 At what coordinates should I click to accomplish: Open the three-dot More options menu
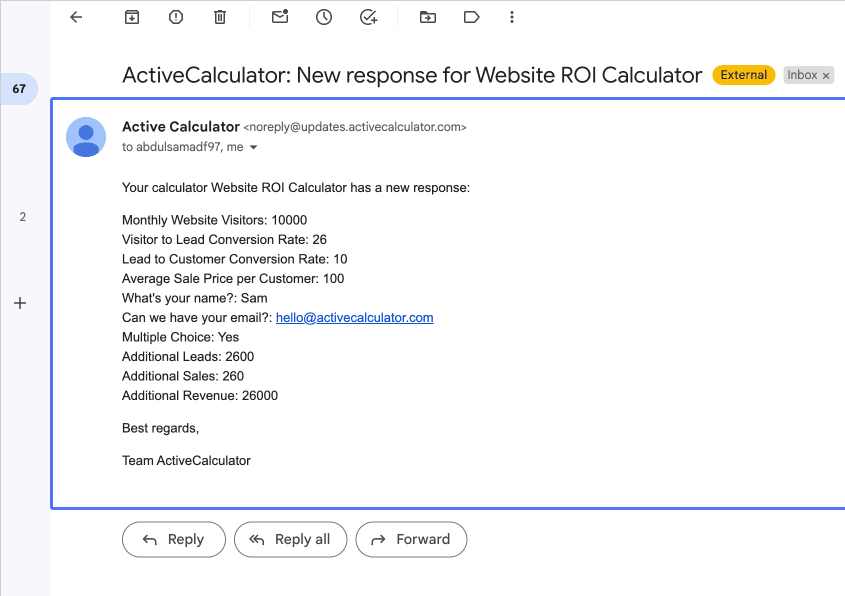512,17
